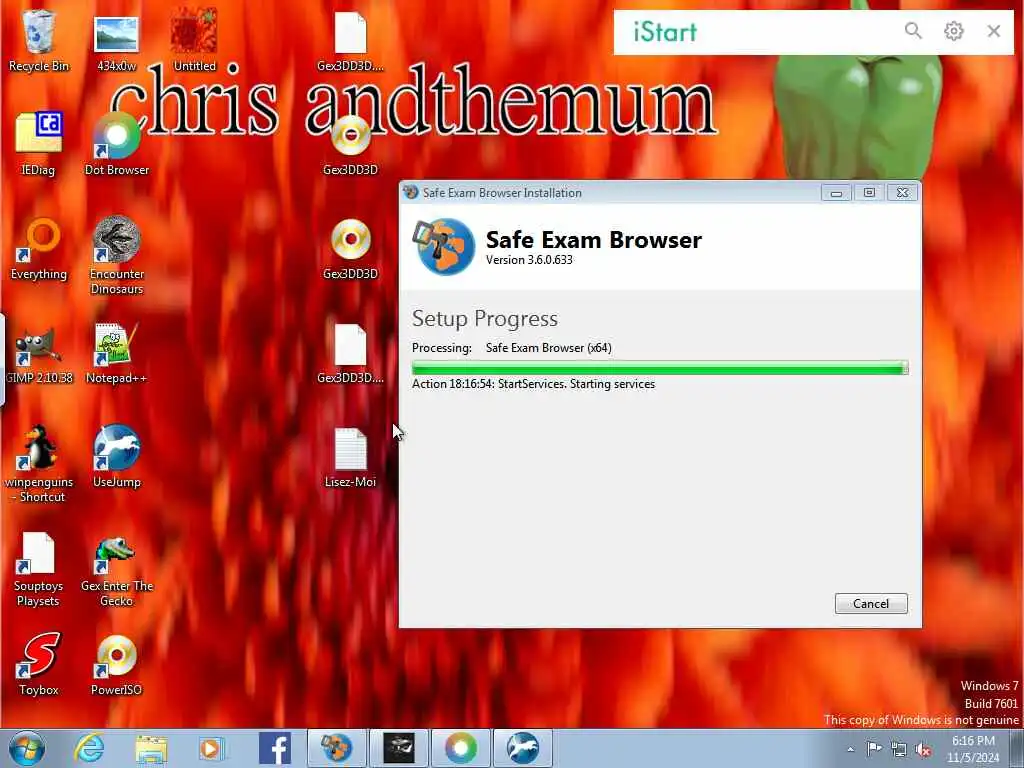Minimize the Safe Exam Browser Installation window

(836, 193)
